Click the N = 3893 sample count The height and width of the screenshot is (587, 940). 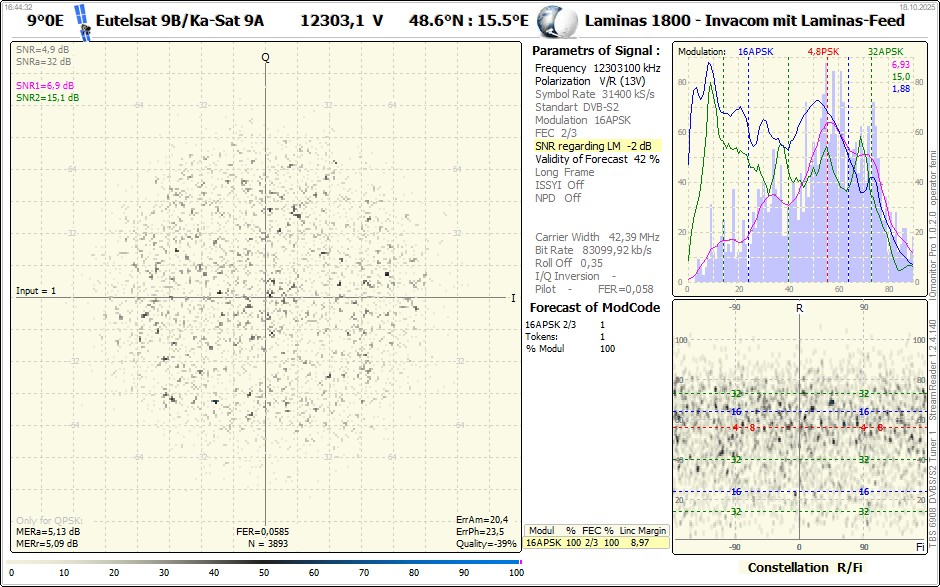(x=268, y=544)
